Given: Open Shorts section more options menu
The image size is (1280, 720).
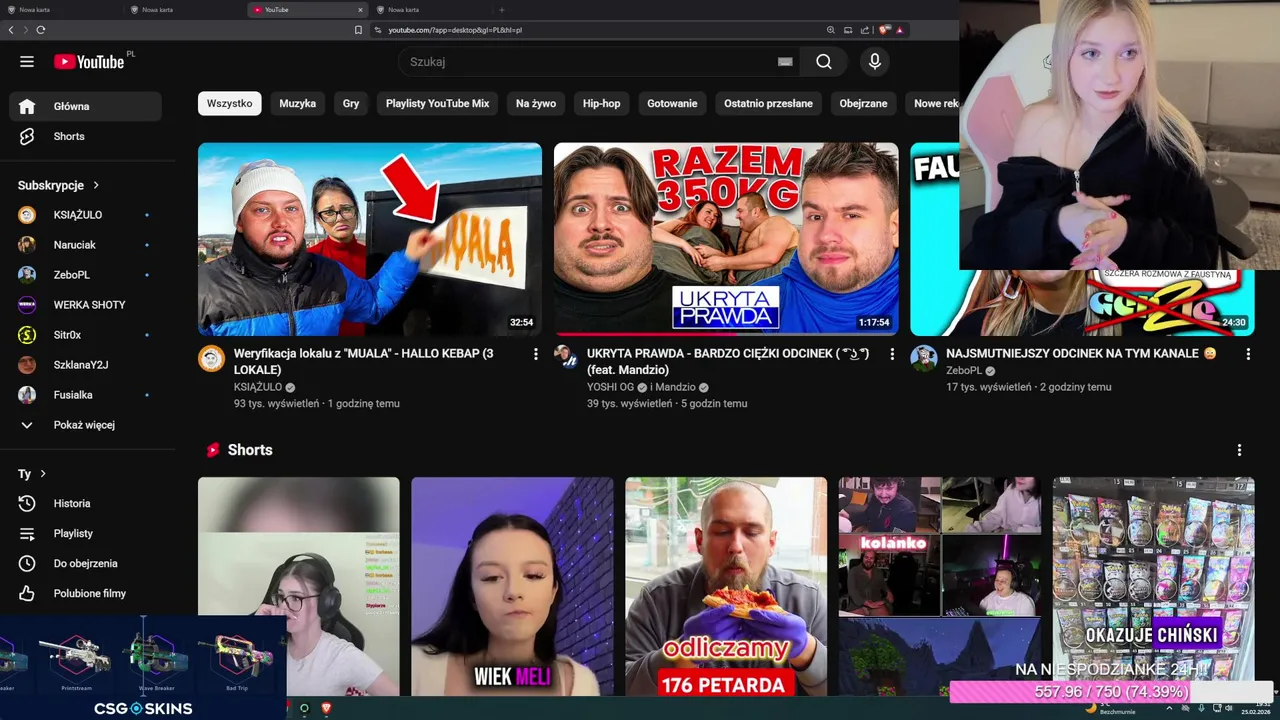Looking at the screenshot, I should point(1239,450).
